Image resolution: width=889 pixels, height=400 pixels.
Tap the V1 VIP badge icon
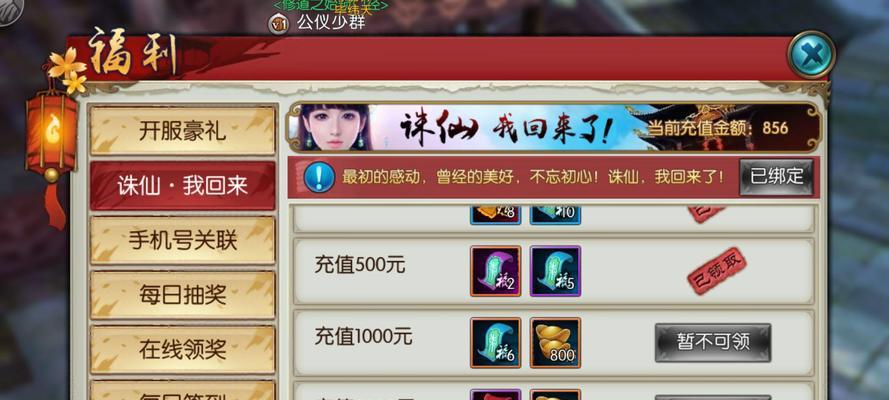278,24
